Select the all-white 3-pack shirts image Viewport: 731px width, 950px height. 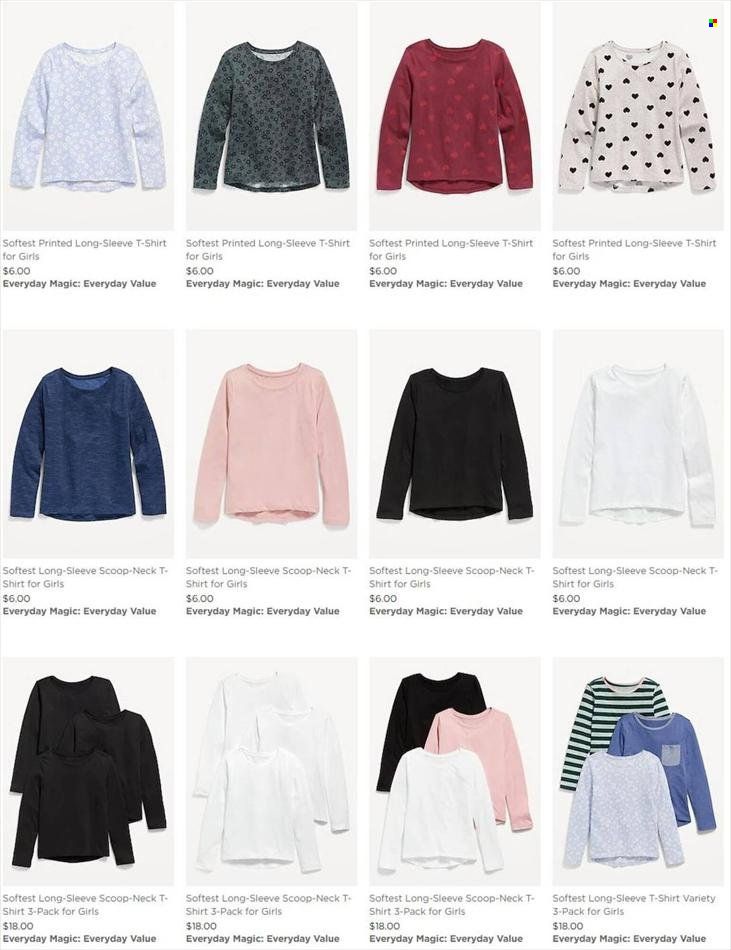[271, 771]
